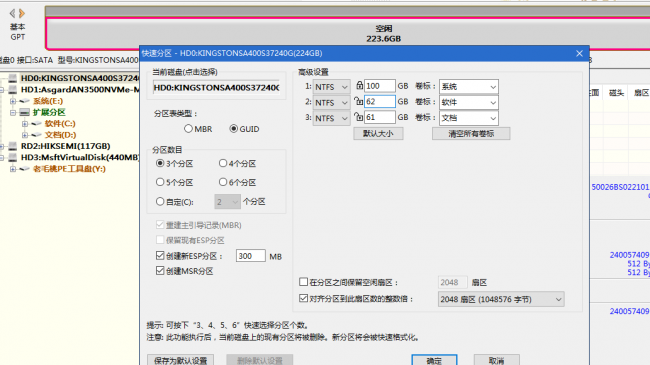Image resolution: width=650 pixels, height=365 pixels.
Task: Open partition 1 NTFS file system dropdown
Action: point(332,87)
